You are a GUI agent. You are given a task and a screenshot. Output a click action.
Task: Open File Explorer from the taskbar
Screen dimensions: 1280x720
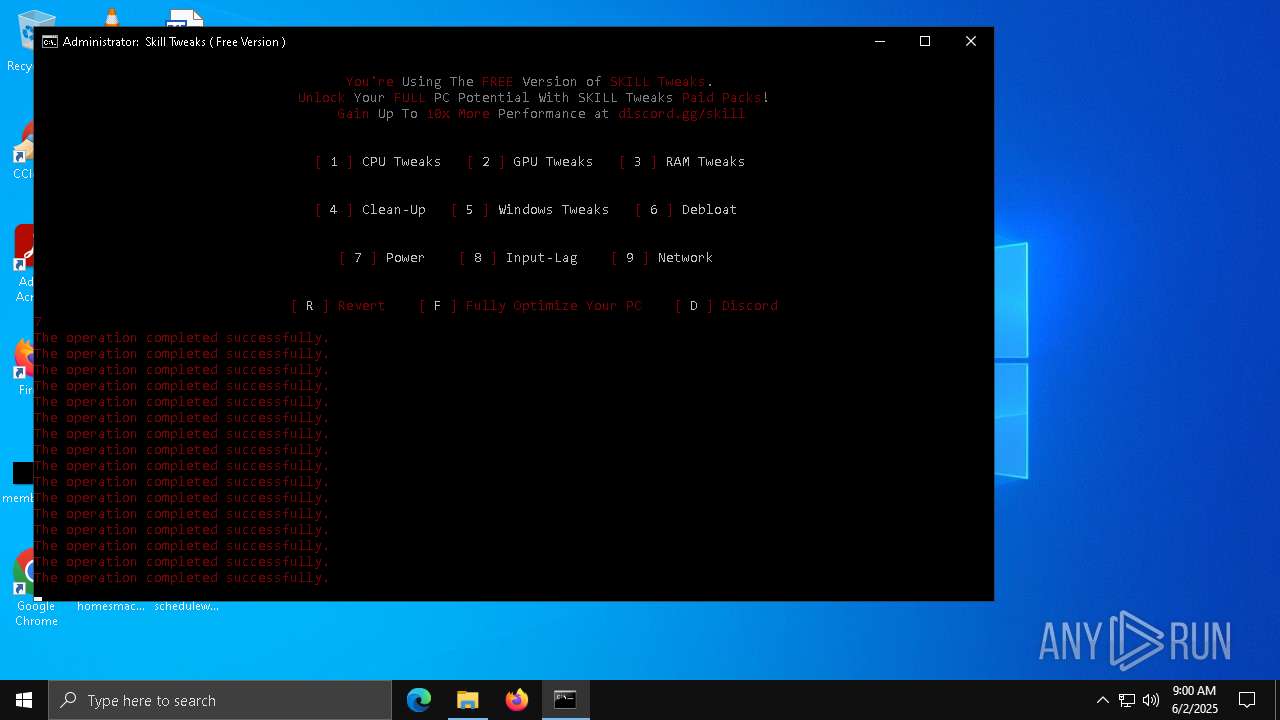tap(467, 700)
